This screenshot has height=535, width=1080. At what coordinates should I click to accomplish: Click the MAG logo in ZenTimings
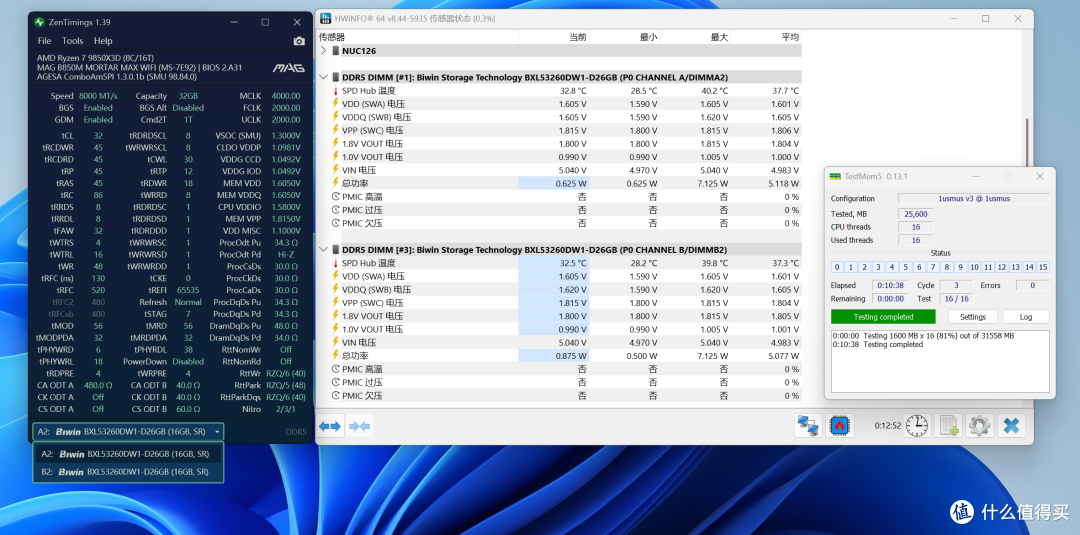[289, 68]
